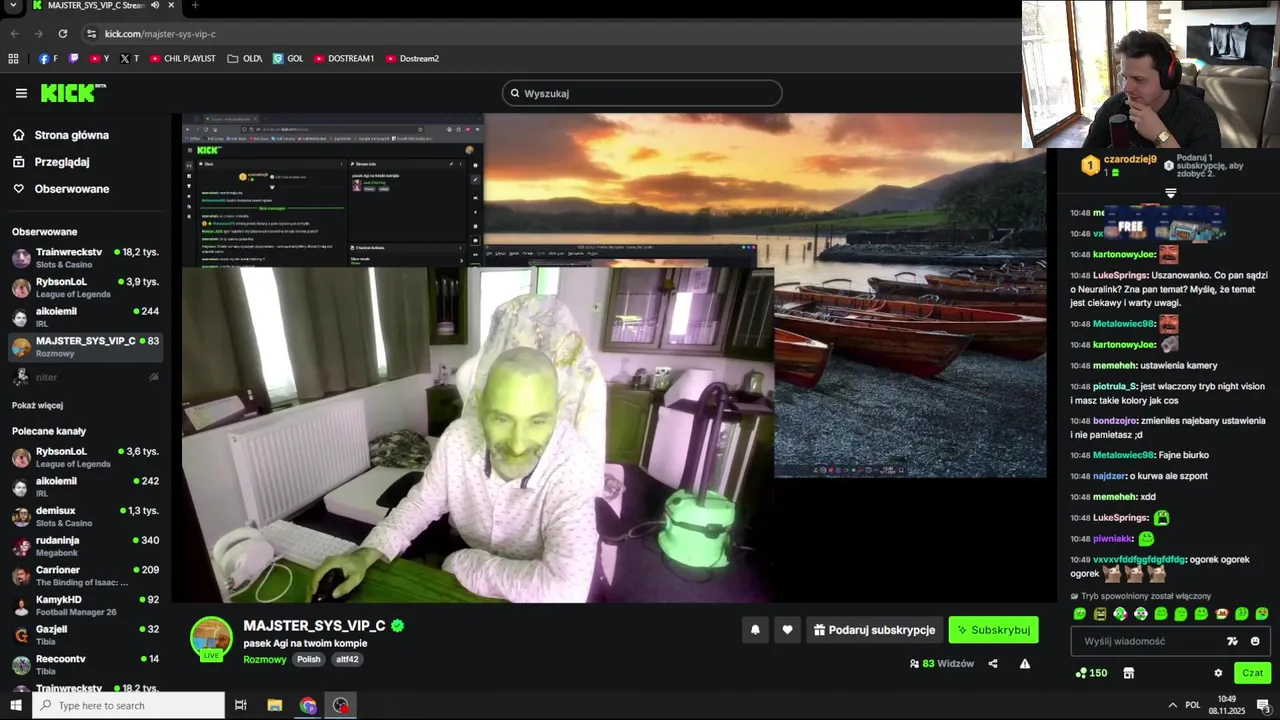
Task: Select MAJSTER_SYS_VIP_C in the sidebar
Action: coord(86,347)
